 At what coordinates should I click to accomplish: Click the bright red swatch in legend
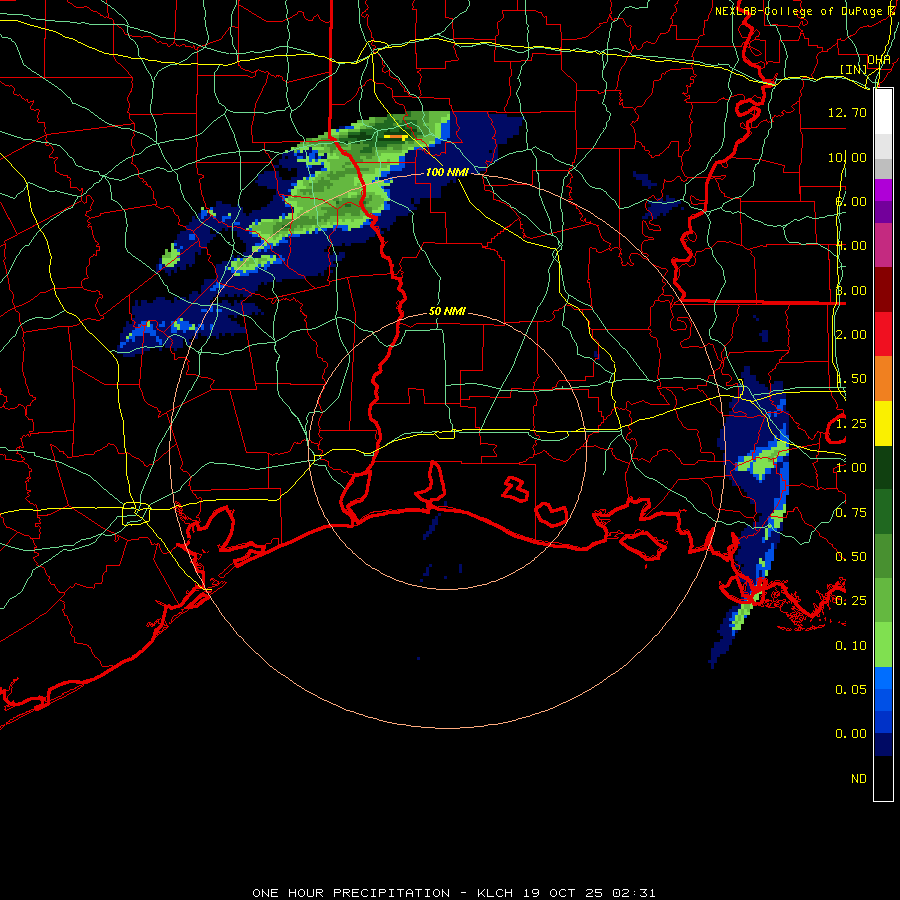click(883, 335)
